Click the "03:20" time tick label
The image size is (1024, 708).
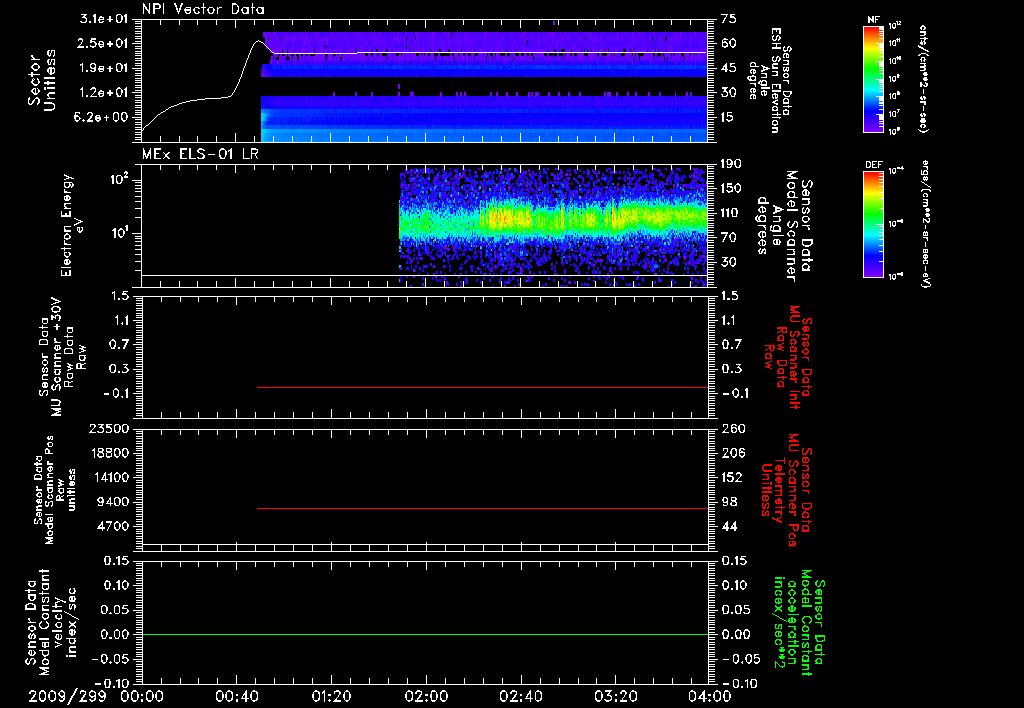[616, 696]
